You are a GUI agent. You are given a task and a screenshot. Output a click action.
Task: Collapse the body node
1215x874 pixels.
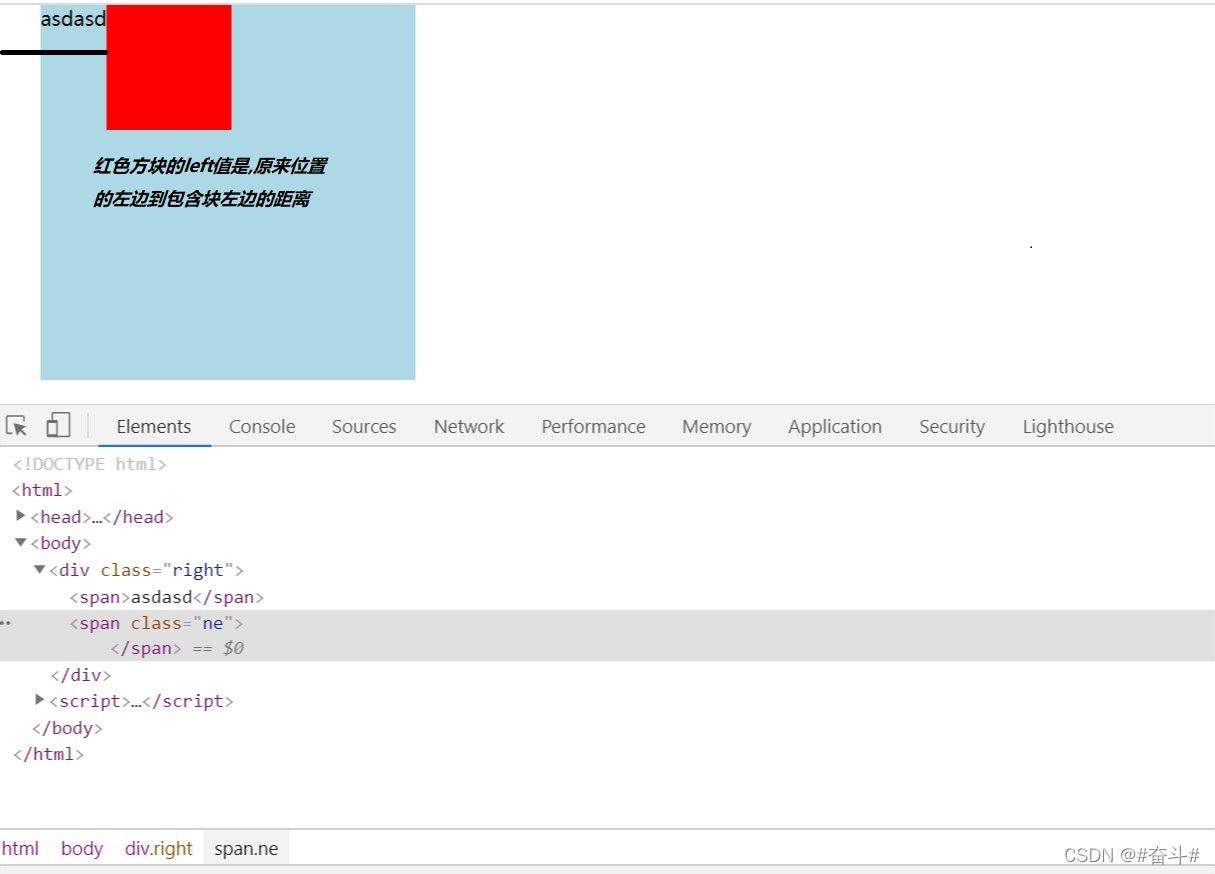tap(21, 543)
